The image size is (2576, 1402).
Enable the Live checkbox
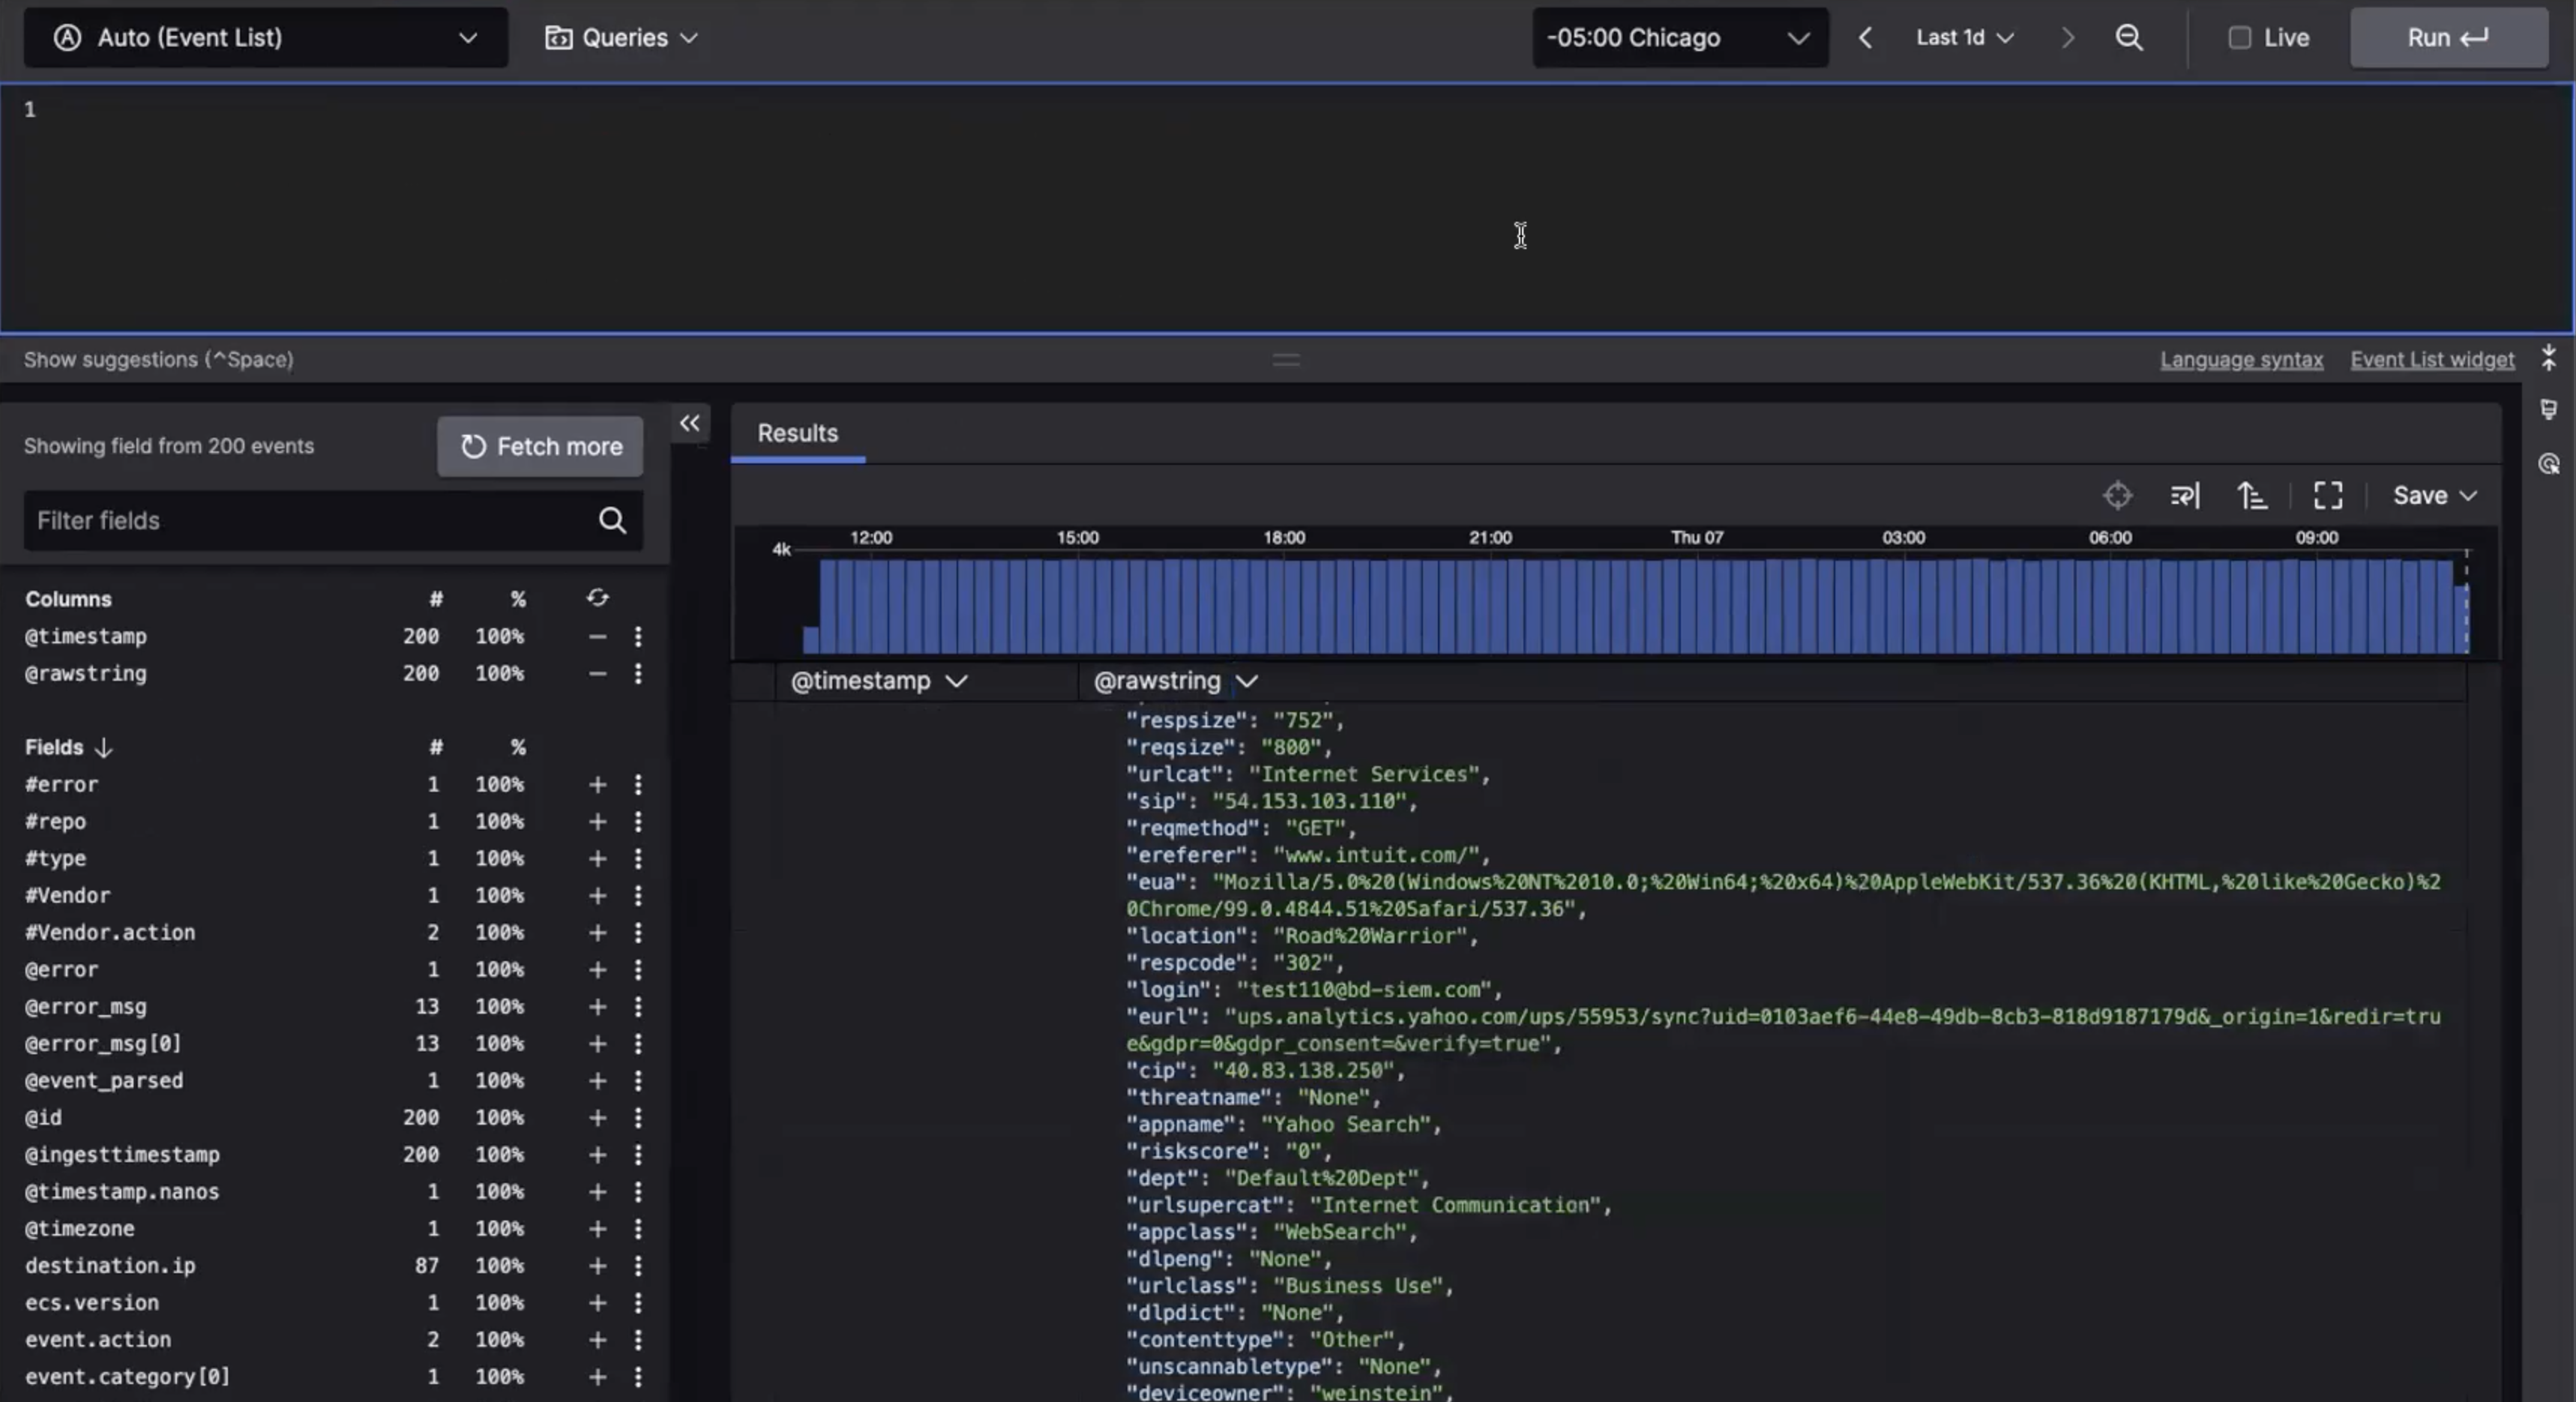2239,38
